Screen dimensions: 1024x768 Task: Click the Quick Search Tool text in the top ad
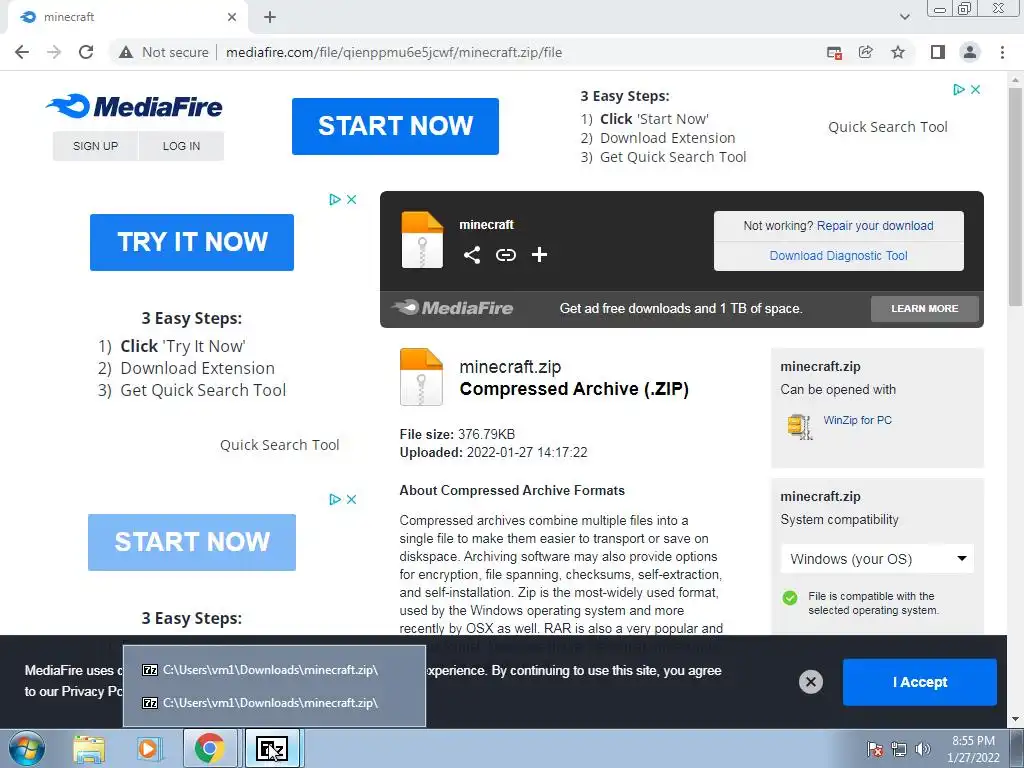(888, 127)
